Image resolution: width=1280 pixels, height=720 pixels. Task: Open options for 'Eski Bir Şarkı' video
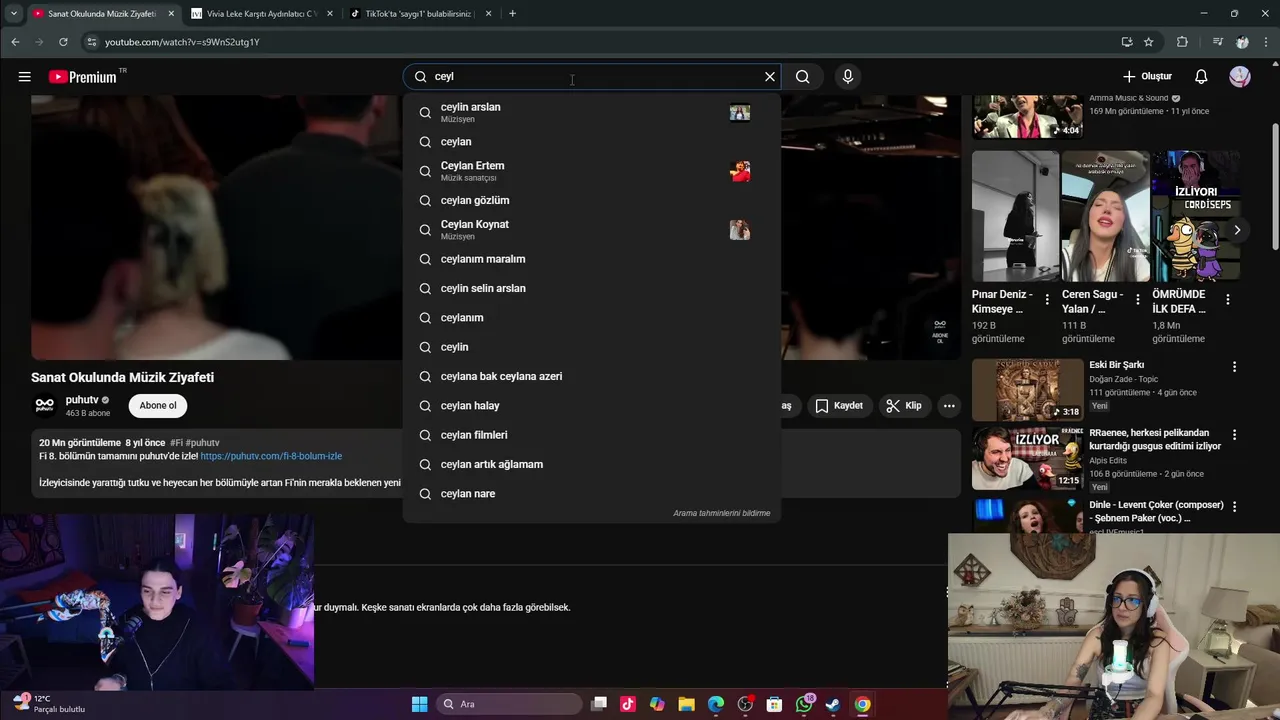pos(1234,367)
